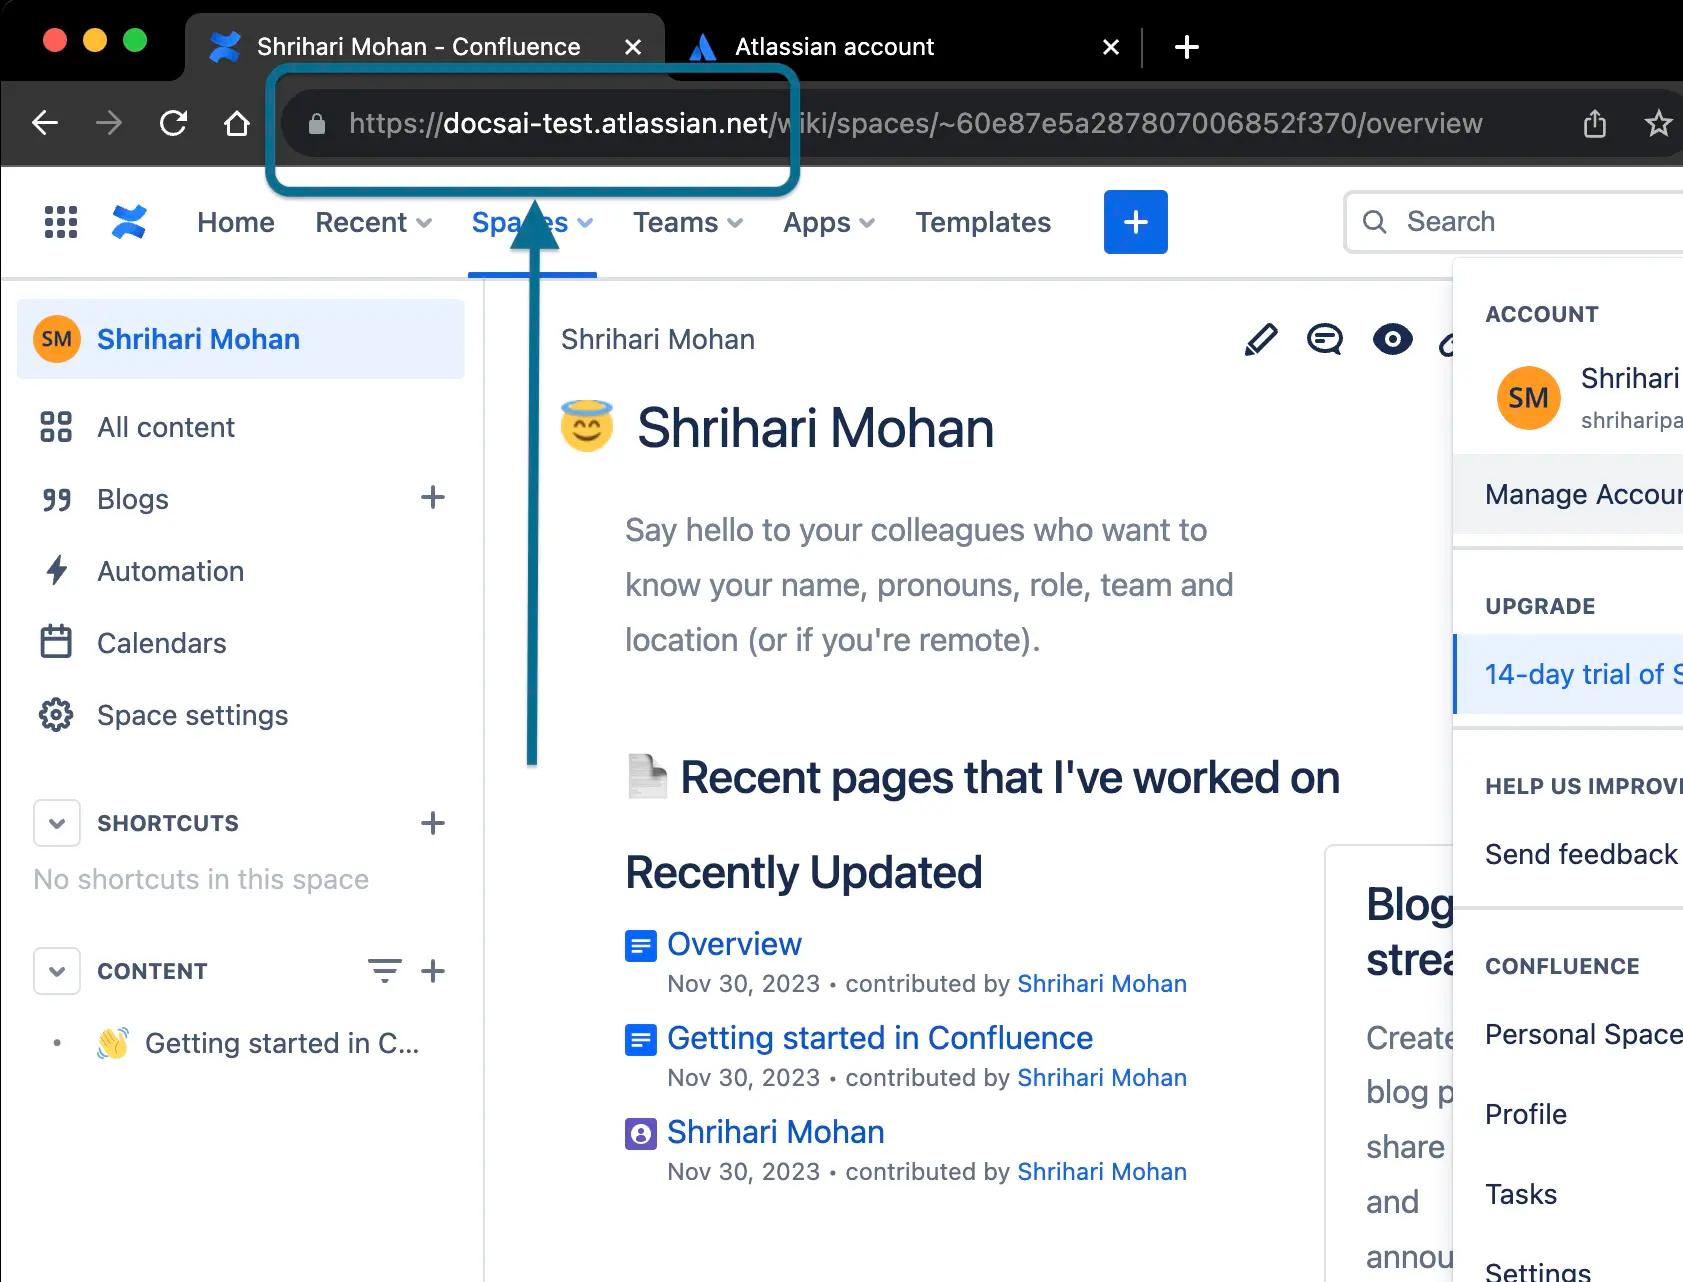
Task: Click the pencil edit page icon
Action: click(1260, 340)
